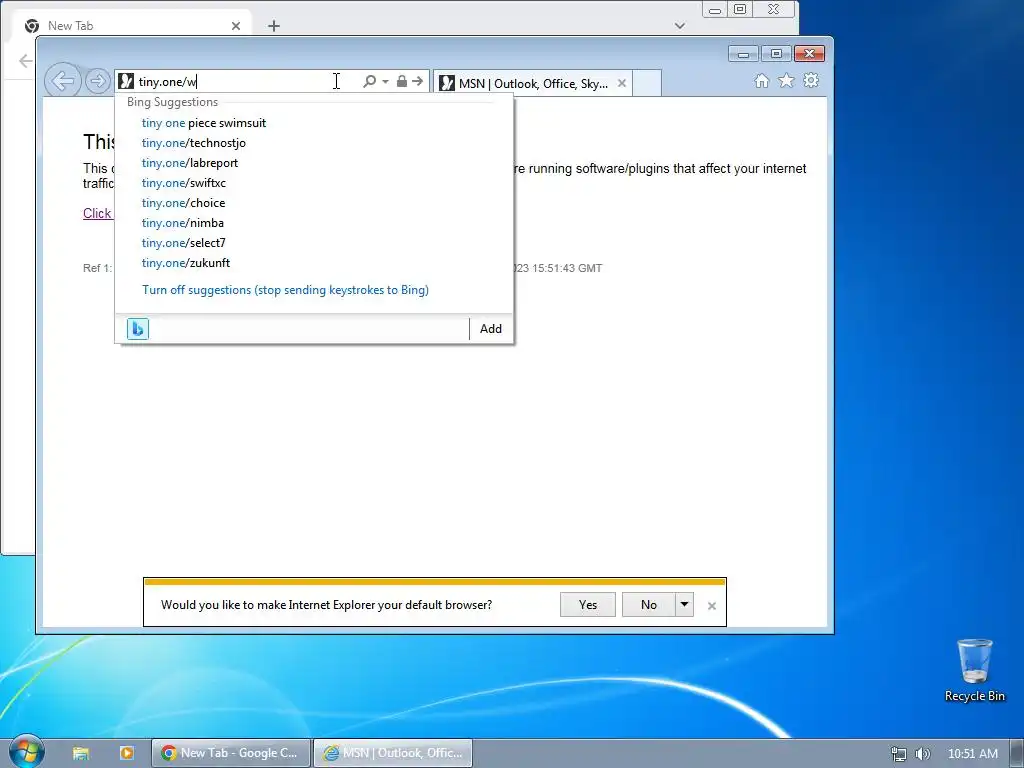Image resolution: width=1024 pixels, height=768 pixels.
Task: Click the Bing search provider icon
Action: click(x=138, y=328)
